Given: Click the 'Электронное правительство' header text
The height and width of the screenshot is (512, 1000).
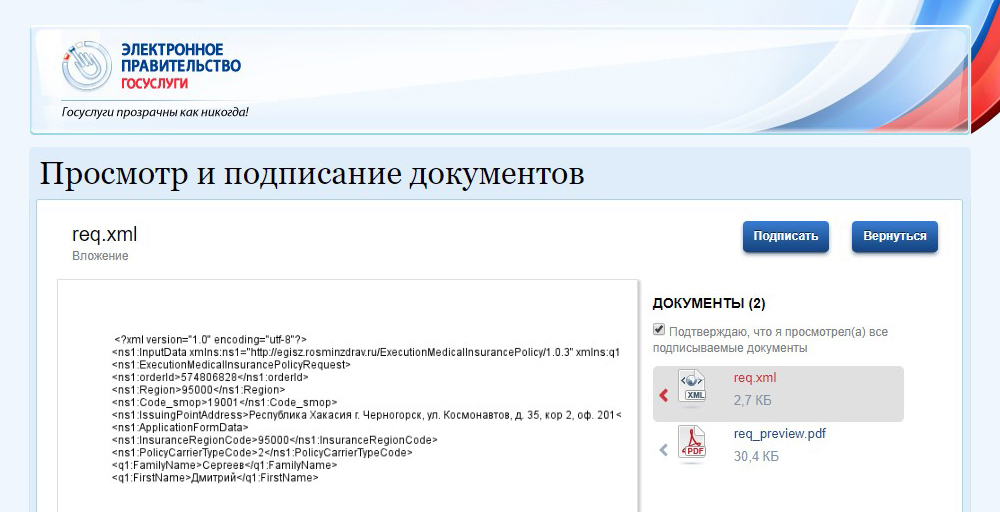Looking at the screenshot, I should click(x=180, y=58).
